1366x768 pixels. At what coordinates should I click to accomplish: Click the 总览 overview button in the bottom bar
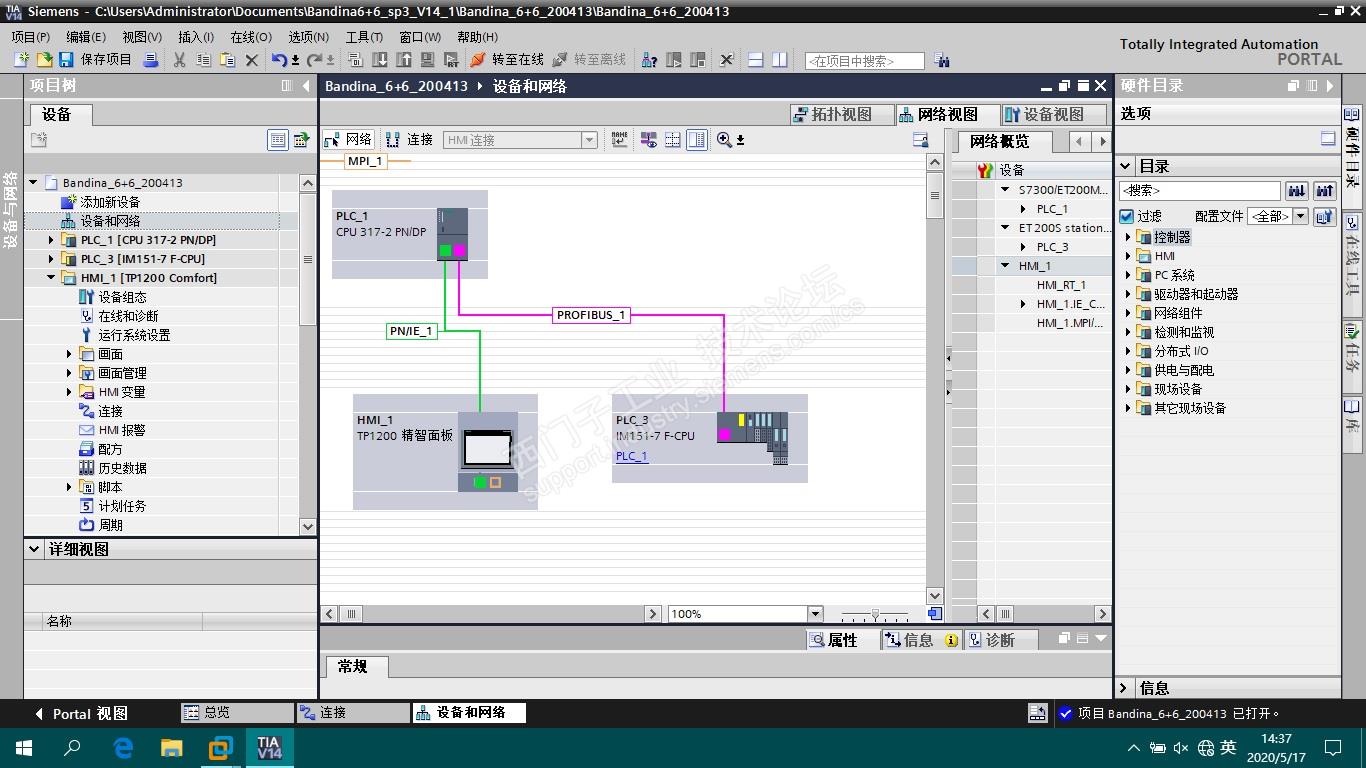click(x=237, y=713)
